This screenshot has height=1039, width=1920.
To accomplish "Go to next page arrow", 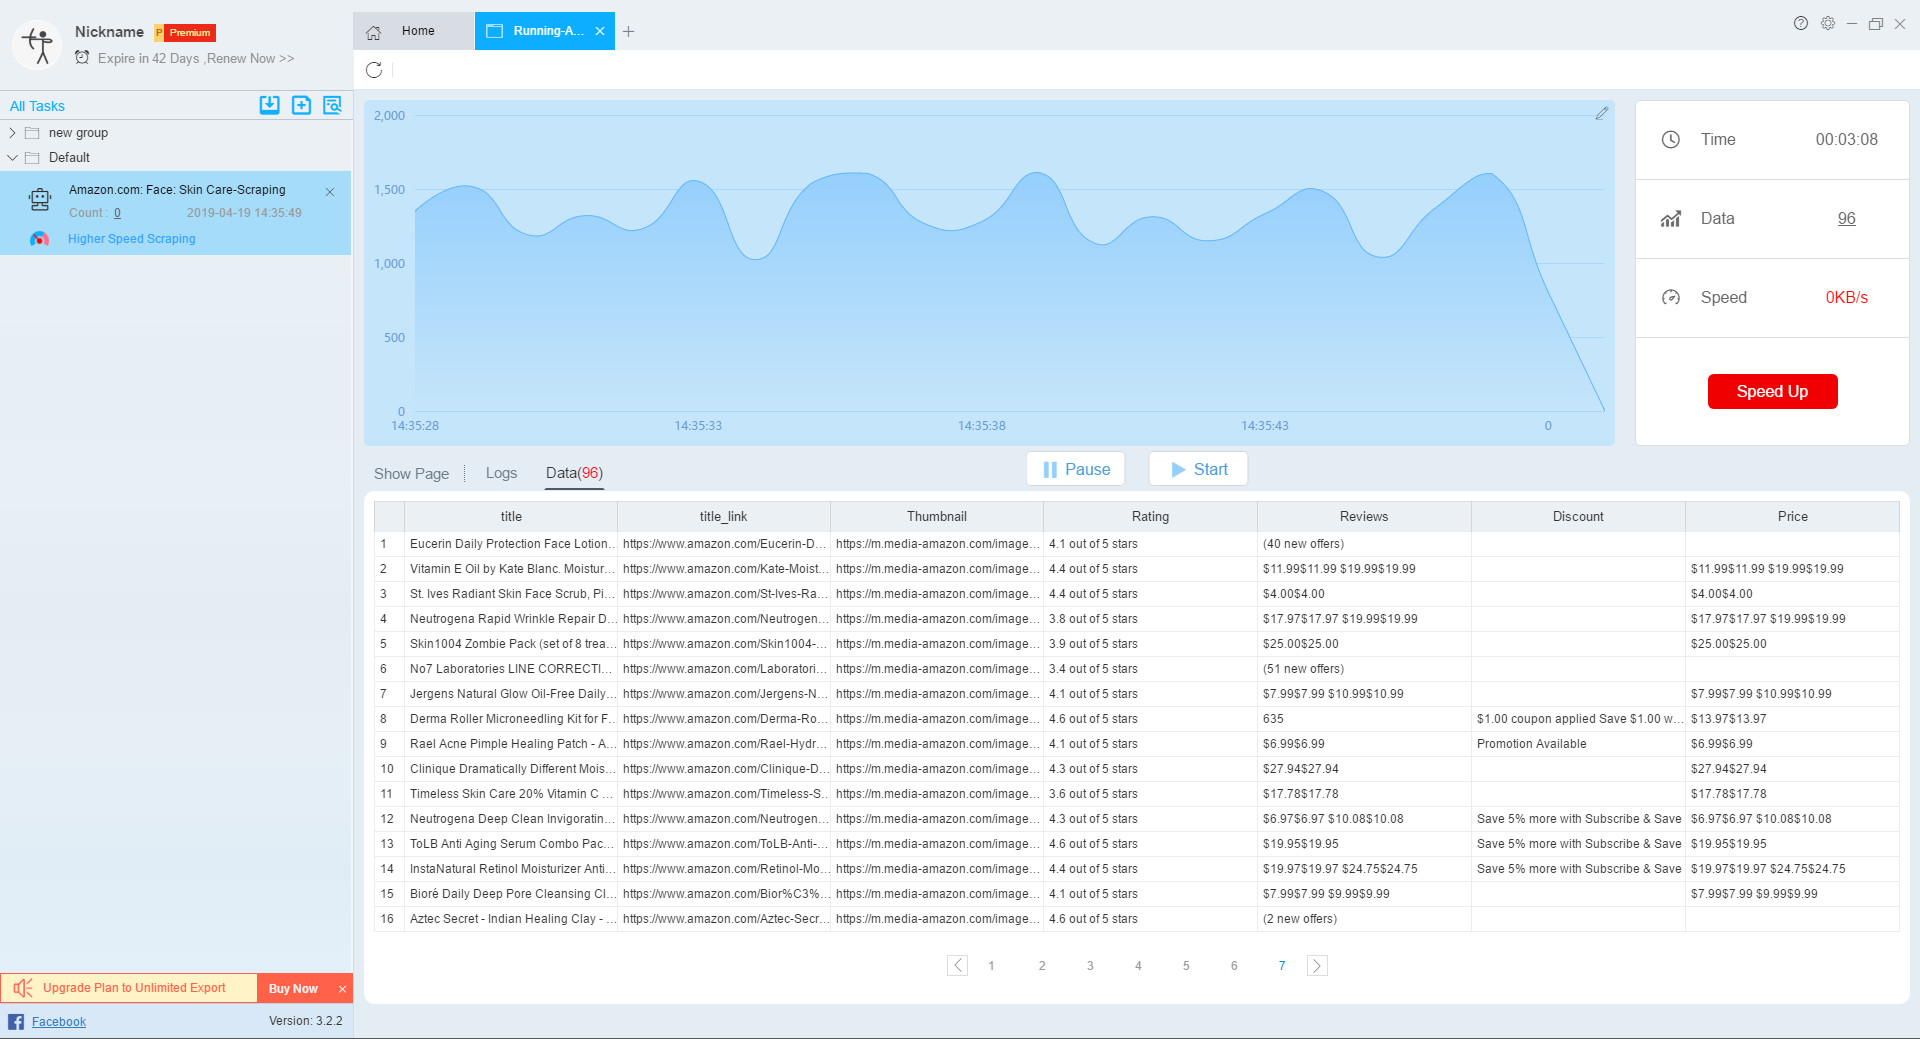I will point(1317,966).
